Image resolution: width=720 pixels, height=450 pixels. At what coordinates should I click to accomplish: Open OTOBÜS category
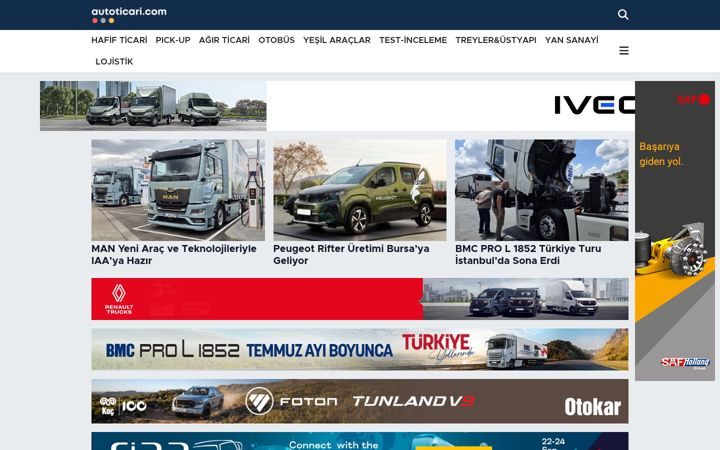276,40
